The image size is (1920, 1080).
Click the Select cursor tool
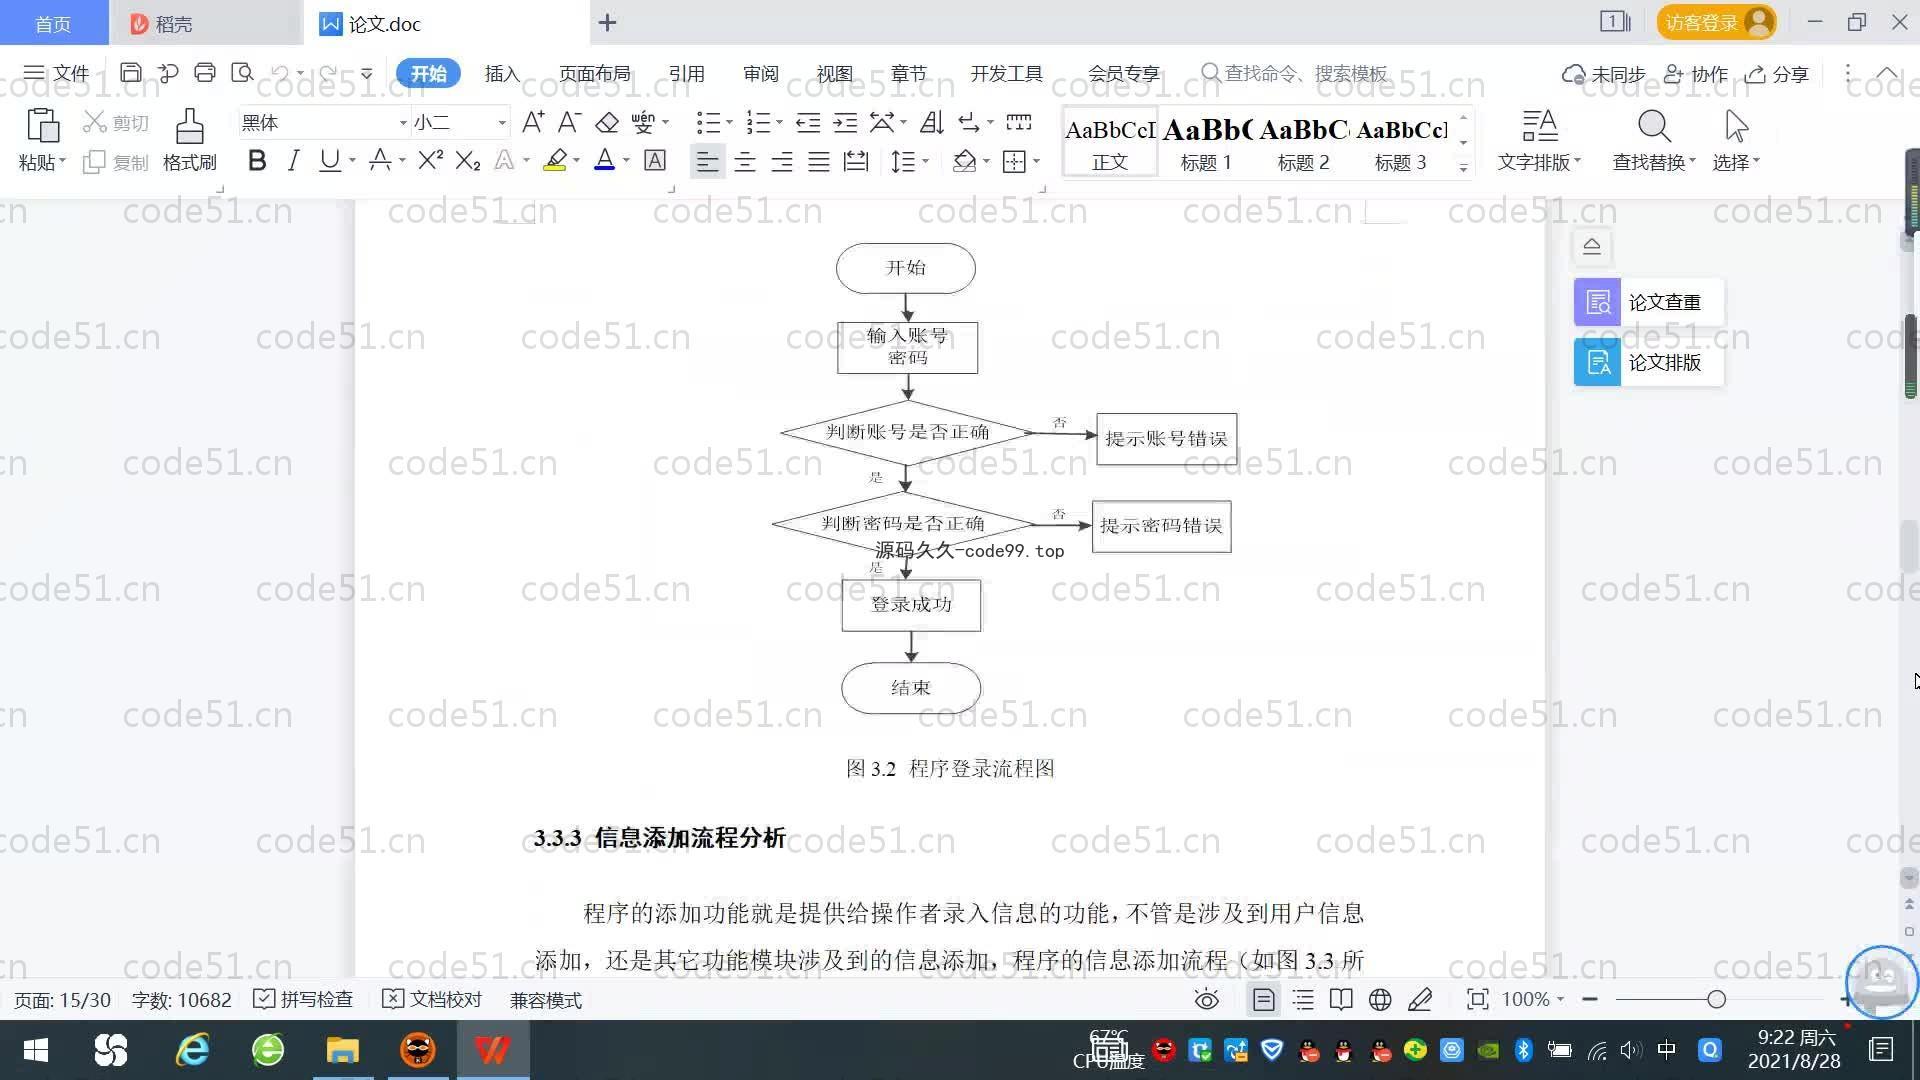[1736, 140]
